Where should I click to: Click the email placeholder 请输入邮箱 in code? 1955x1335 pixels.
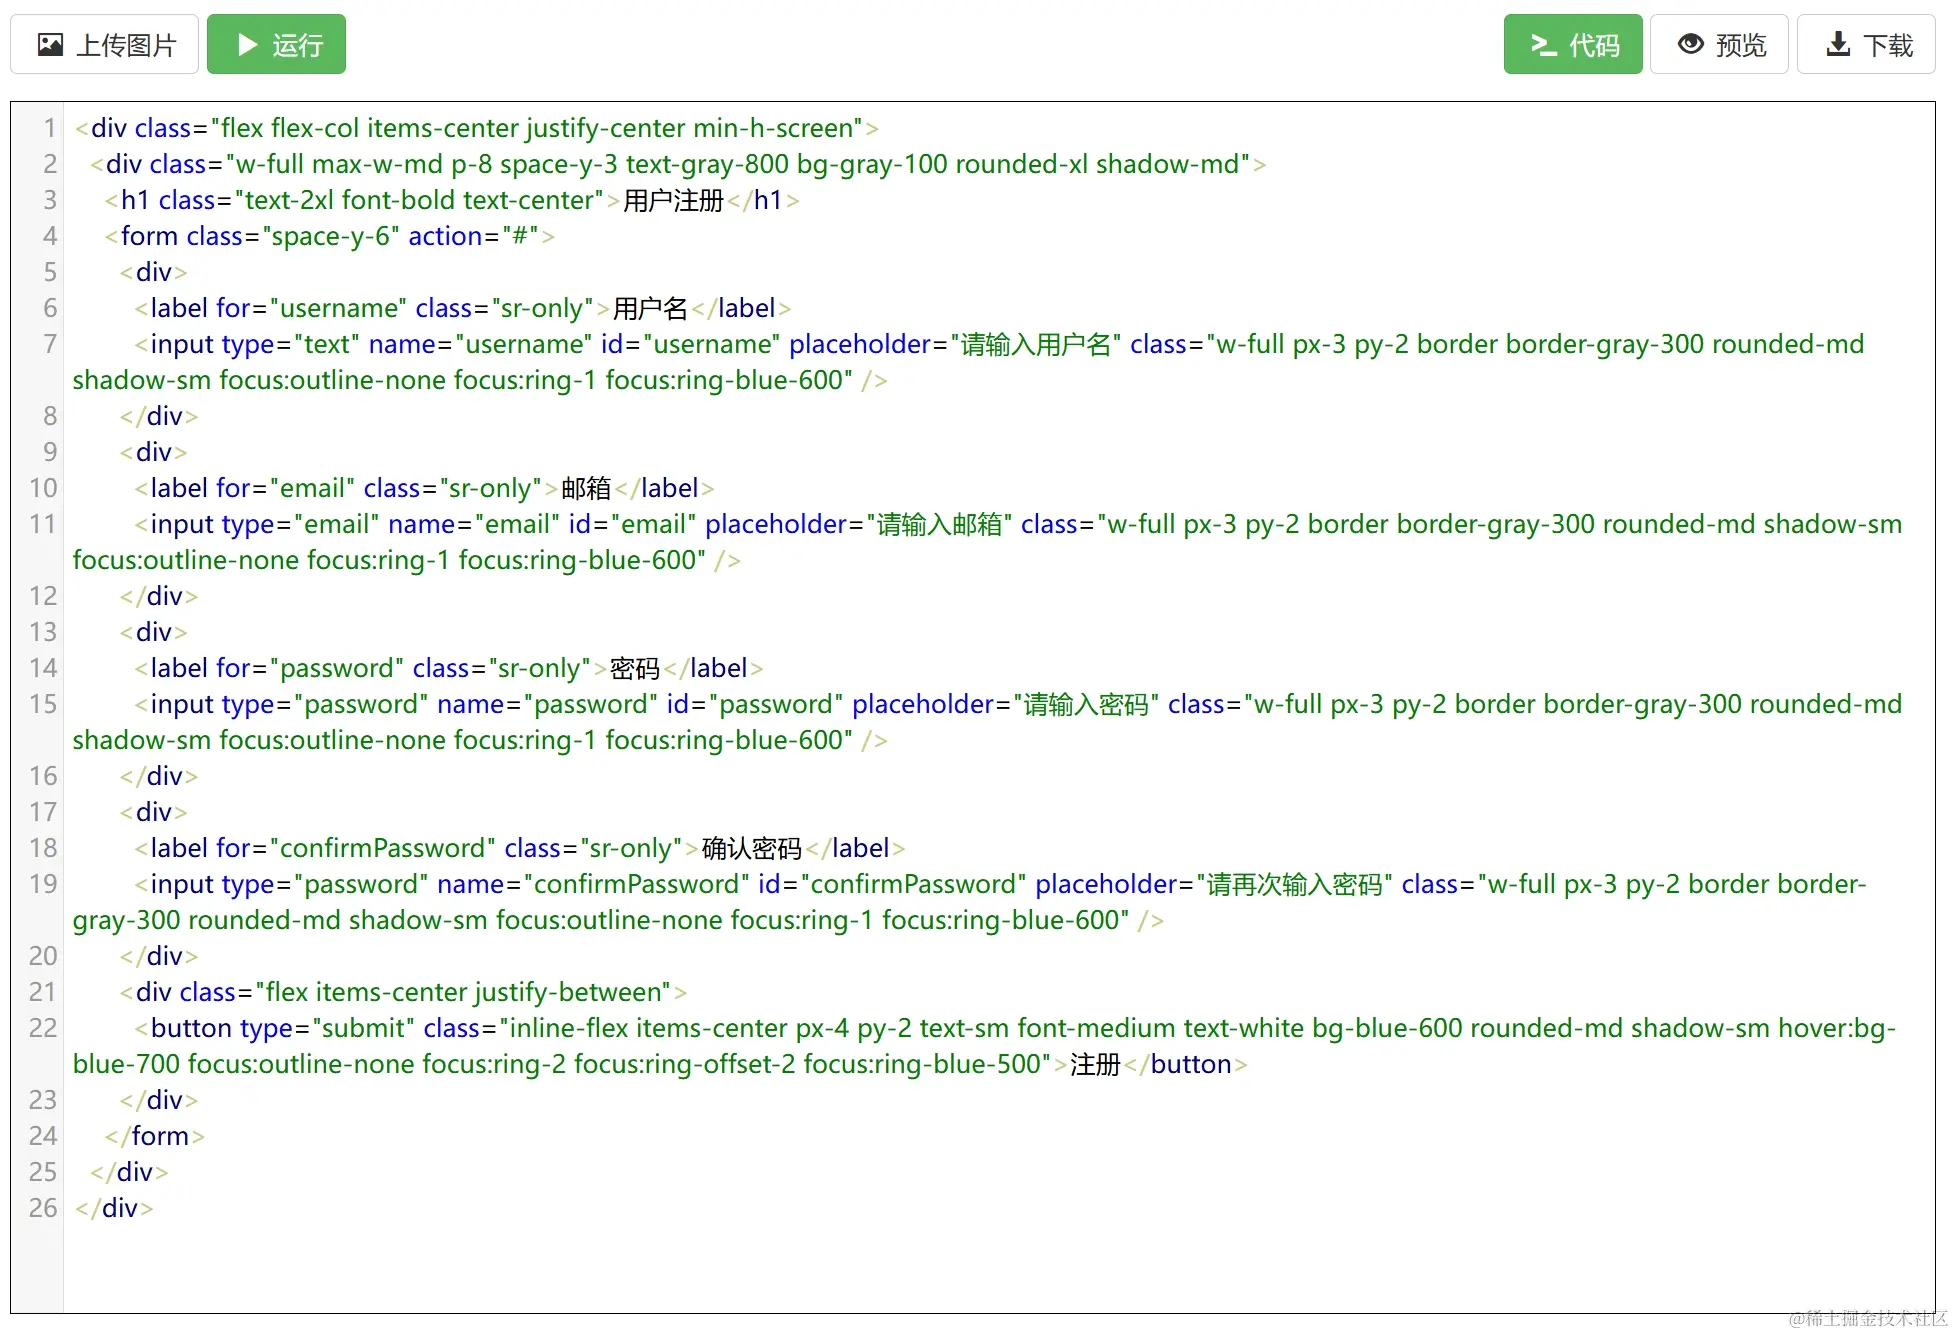939,525
